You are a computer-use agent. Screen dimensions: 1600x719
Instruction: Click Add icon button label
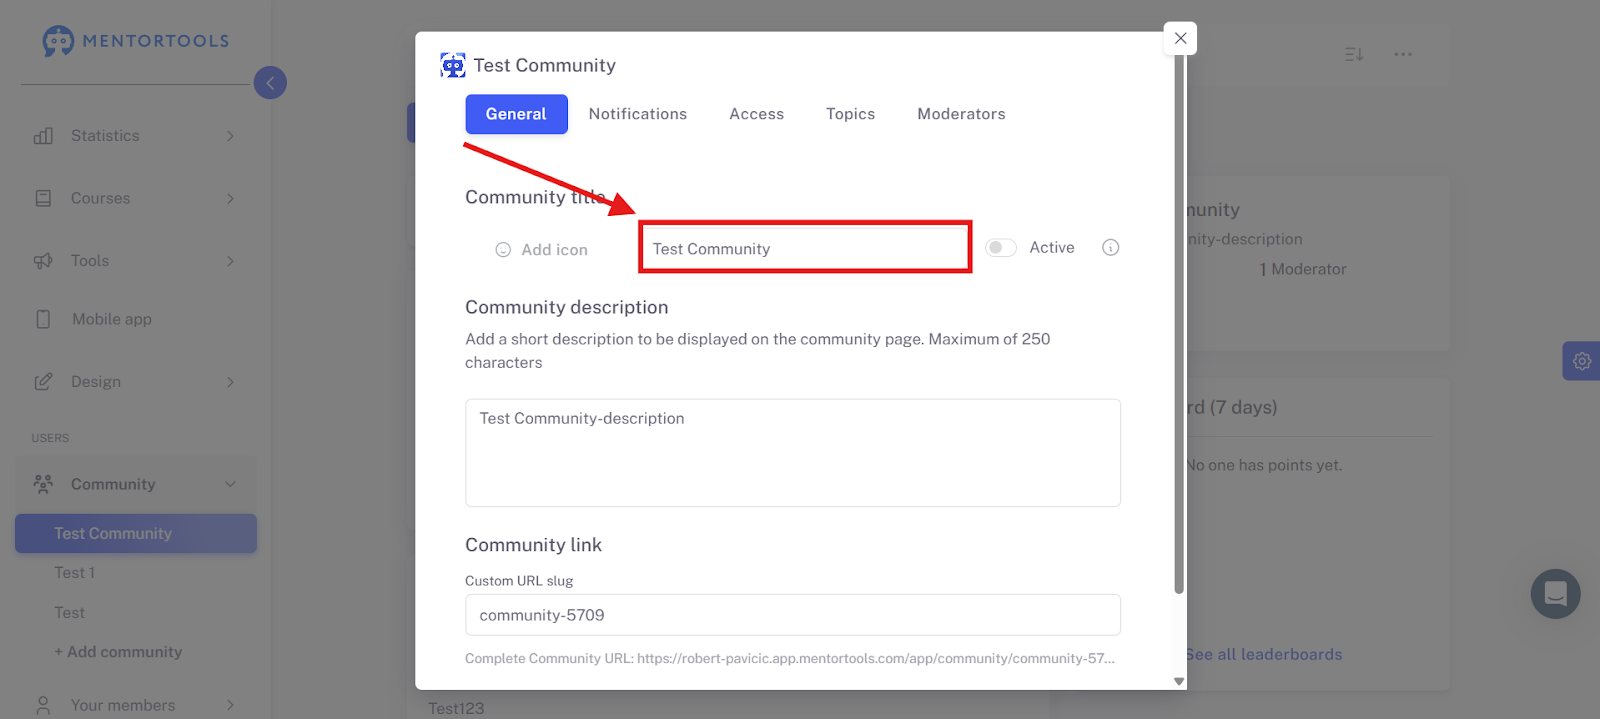pos(554,250)
